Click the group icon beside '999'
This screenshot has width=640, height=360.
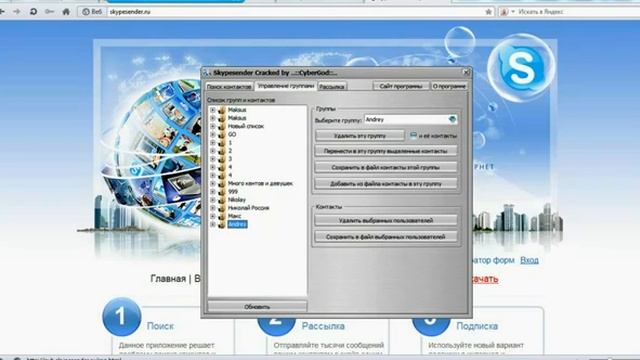tap(222, 191)
